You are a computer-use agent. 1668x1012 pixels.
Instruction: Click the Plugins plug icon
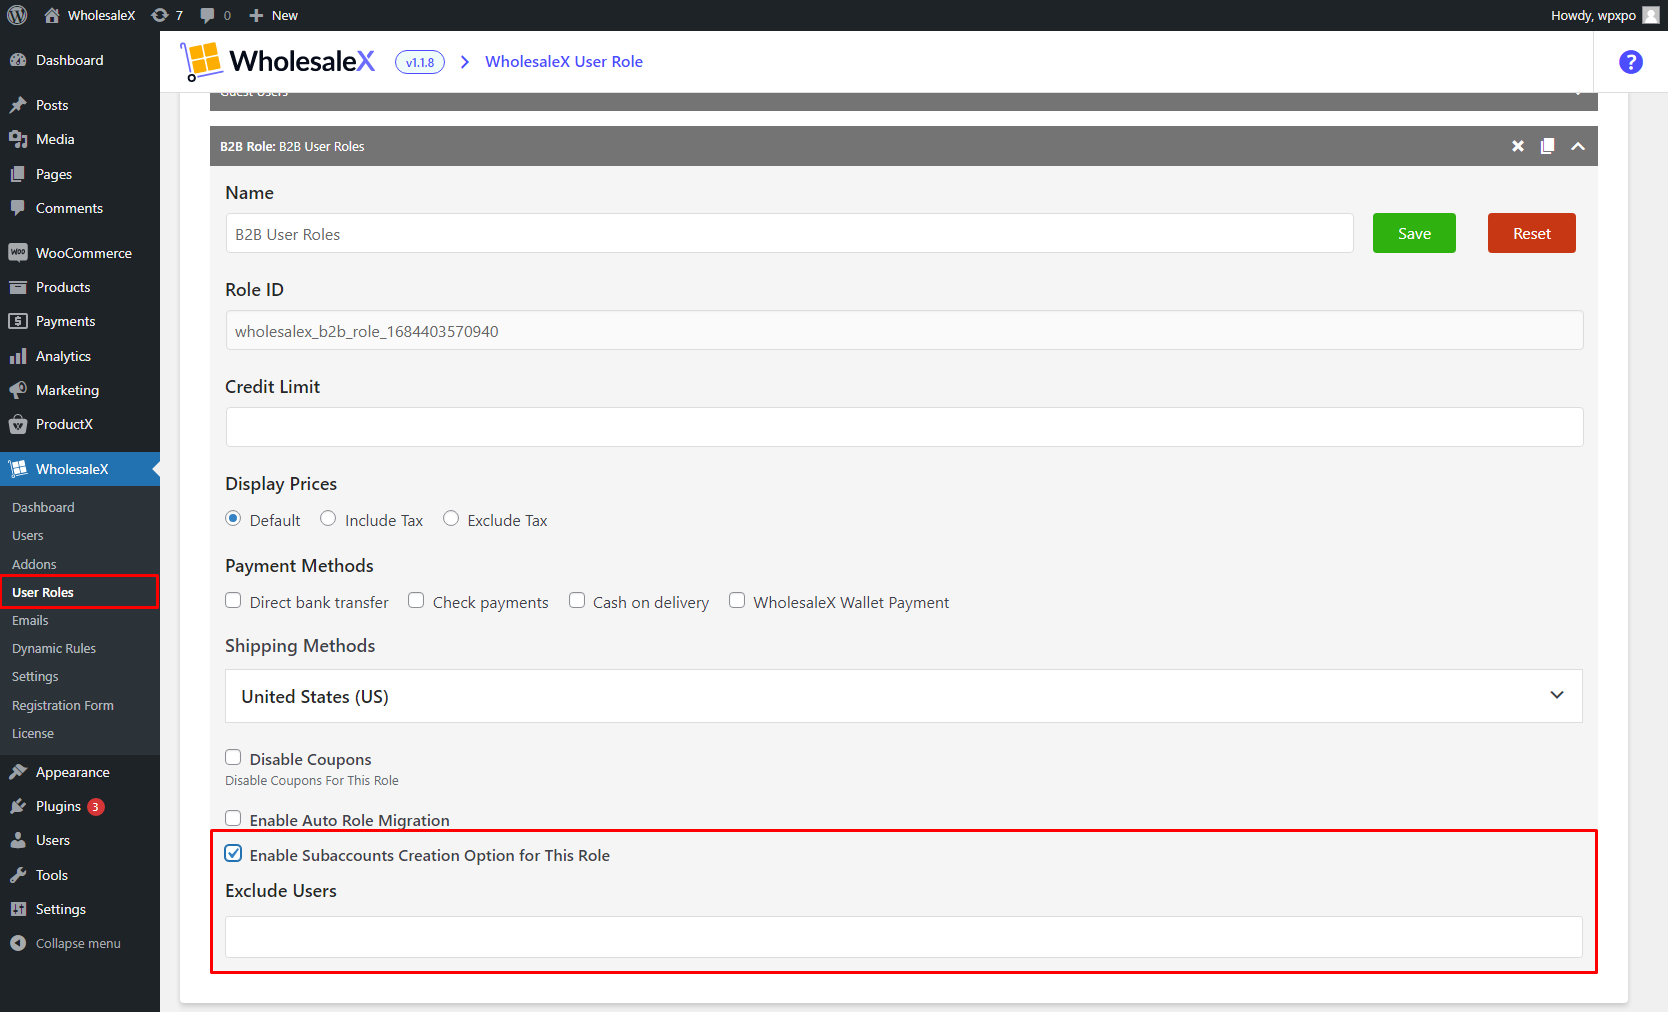click(x=18, y=806)
